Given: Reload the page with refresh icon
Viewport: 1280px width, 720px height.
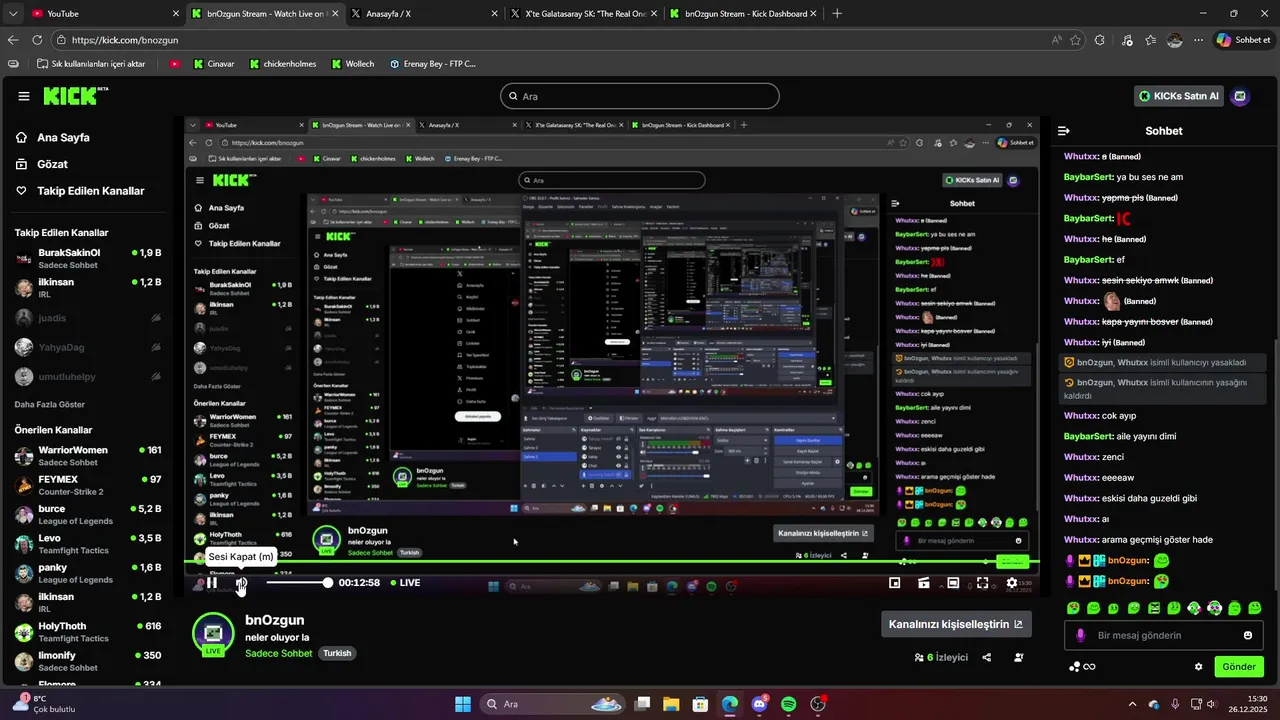Looking at the screenshot, I should click(x=37, y=40).
